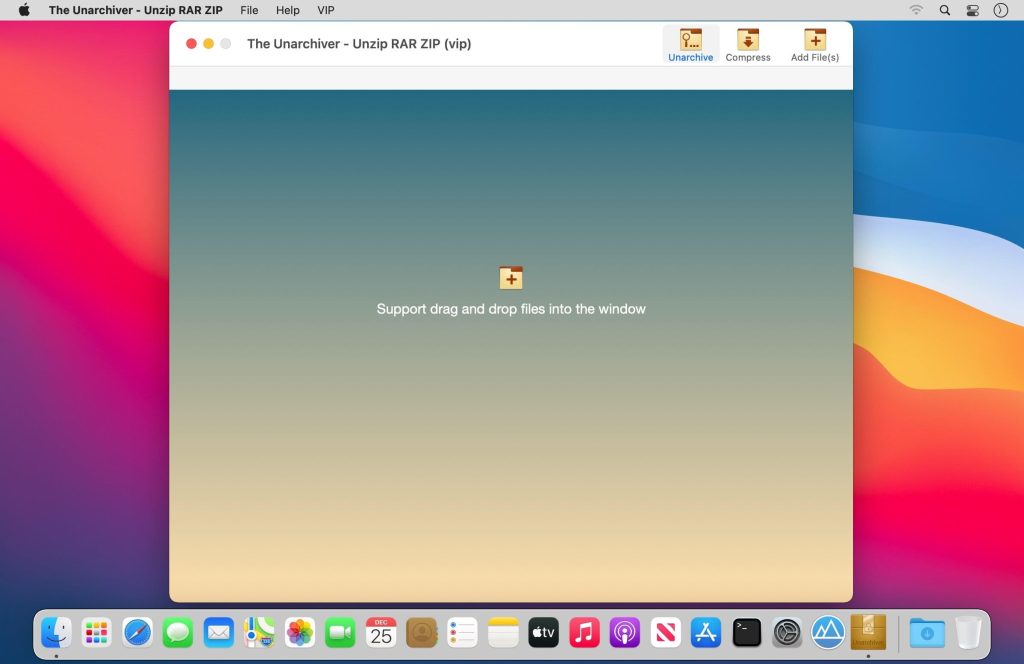
Task: Open System Preferences from the Dock
Action: pos(787,632)
